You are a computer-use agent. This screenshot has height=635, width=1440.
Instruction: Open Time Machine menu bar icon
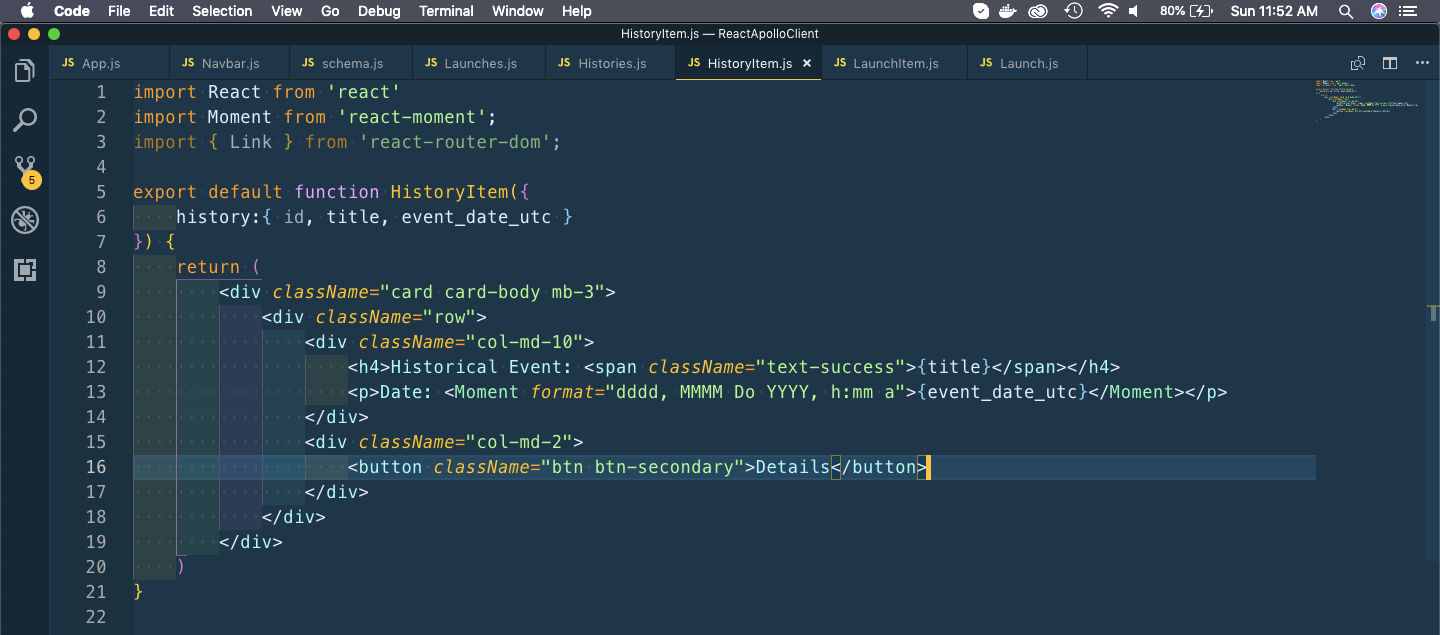(x=1074, y=11)
